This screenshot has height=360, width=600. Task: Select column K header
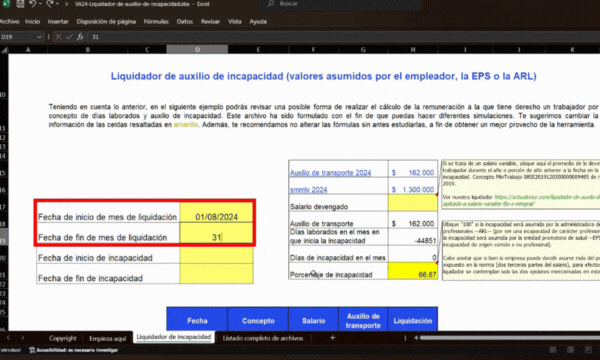pos(572,50)
